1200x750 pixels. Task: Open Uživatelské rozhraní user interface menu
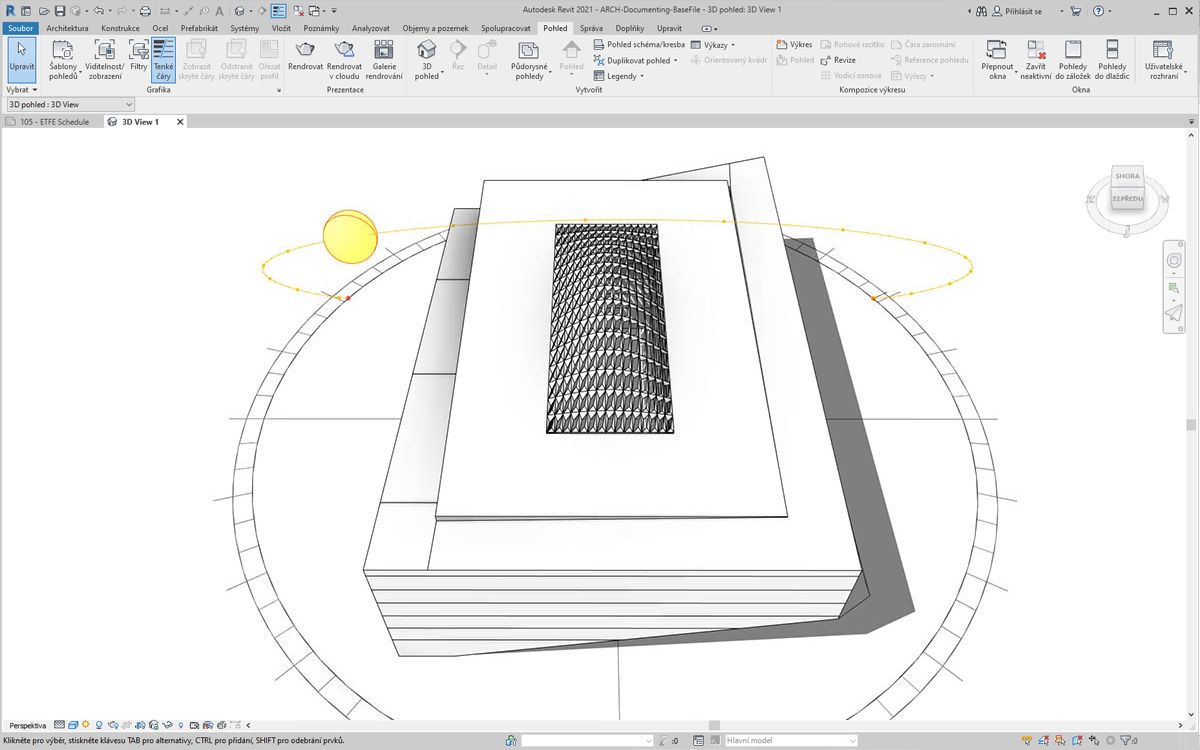(x=1163, y=60)
